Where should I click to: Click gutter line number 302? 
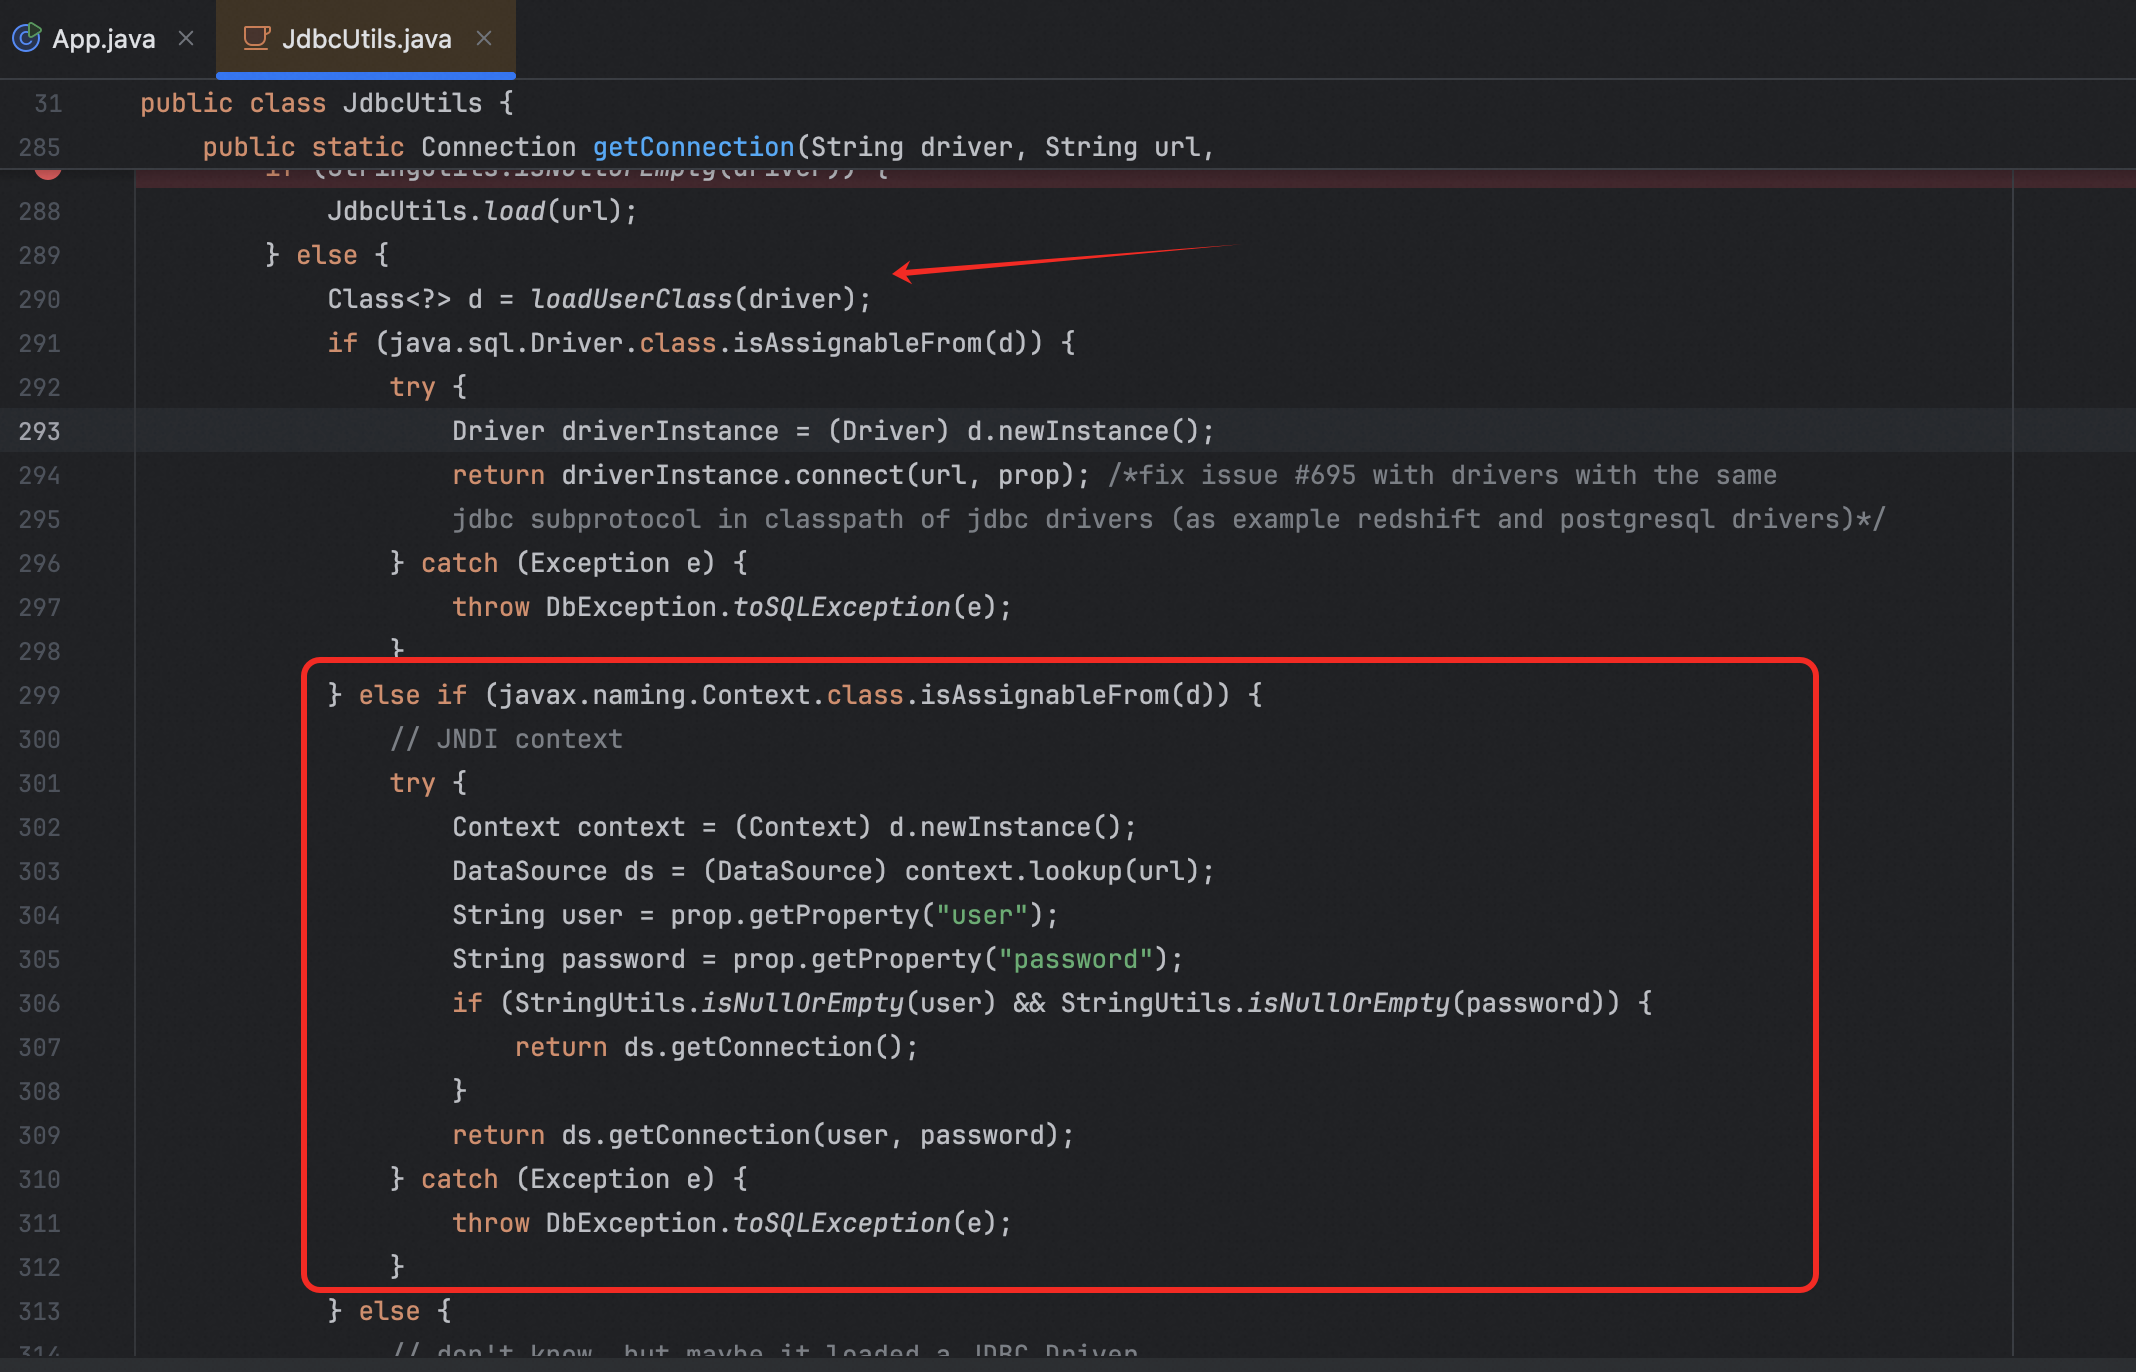point(40,827)
